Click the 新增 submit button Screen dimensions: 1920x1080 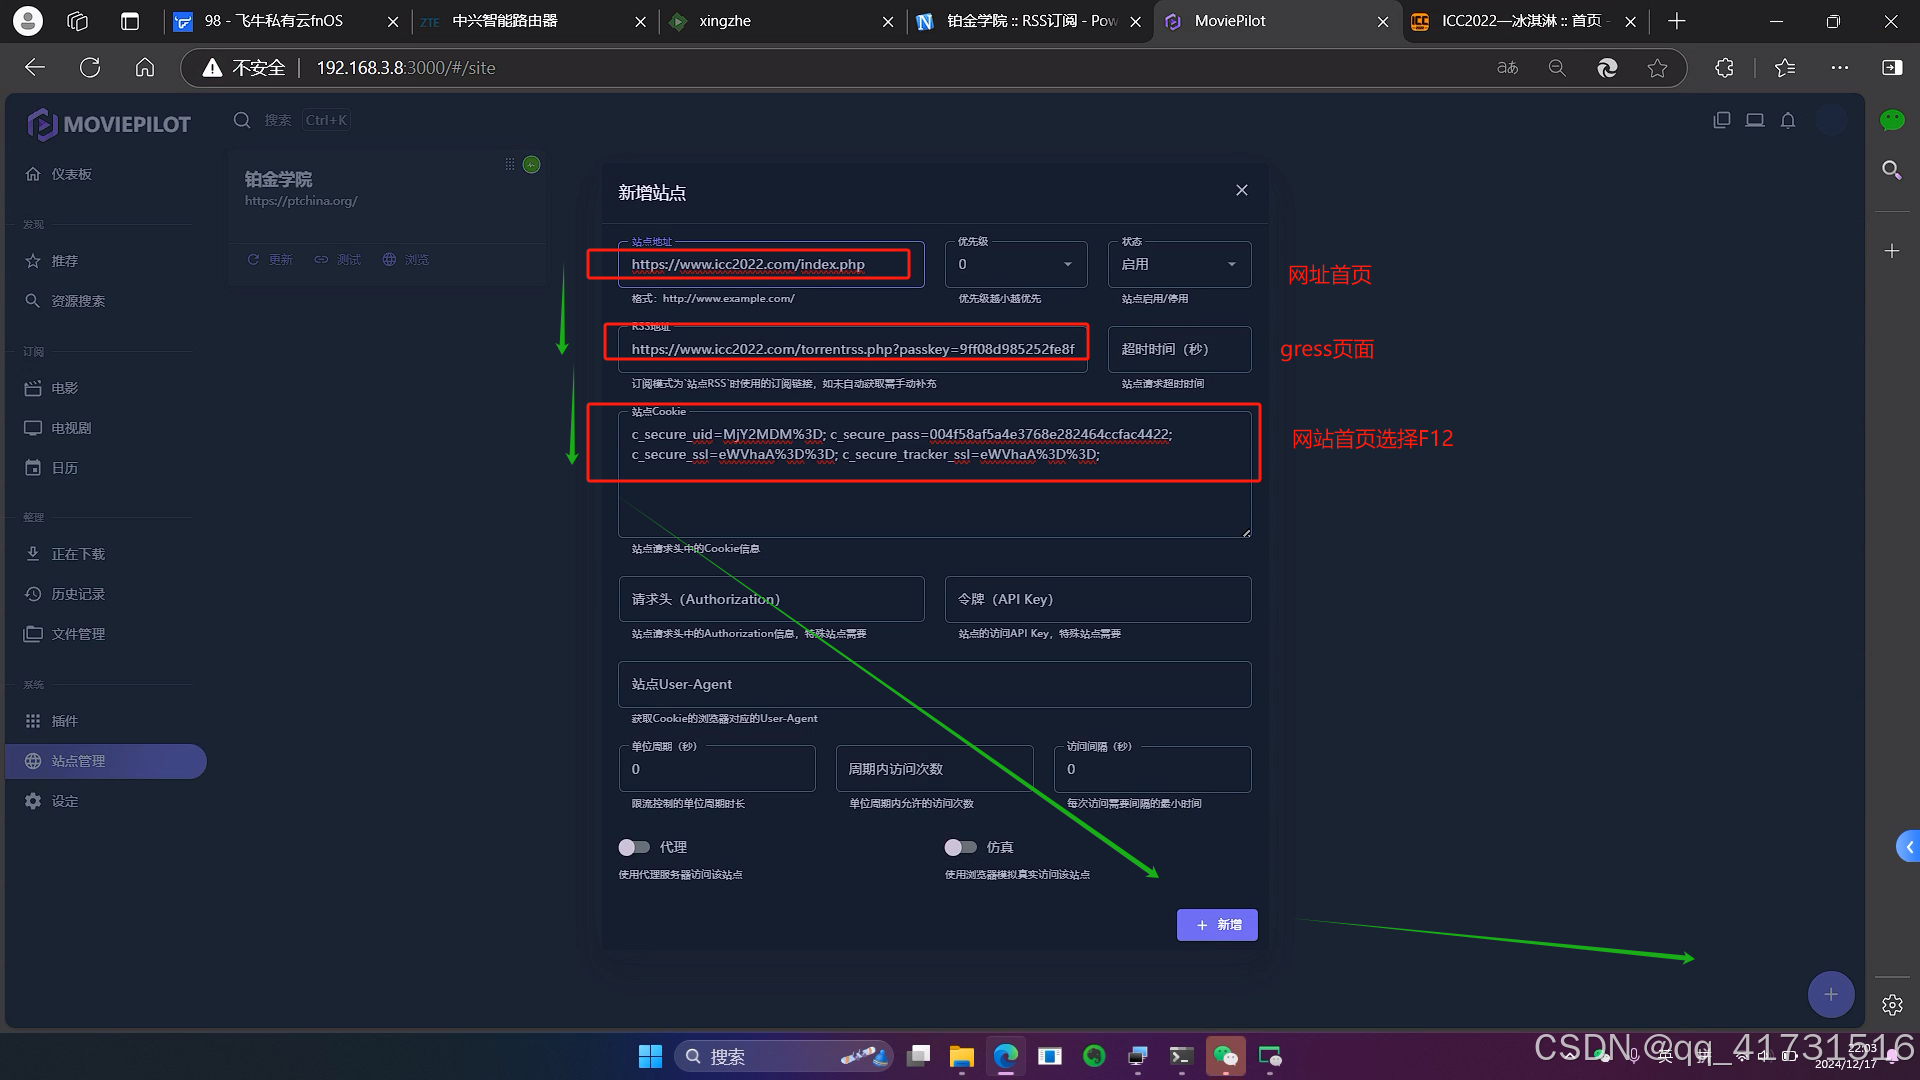(x=1216, y=925)
